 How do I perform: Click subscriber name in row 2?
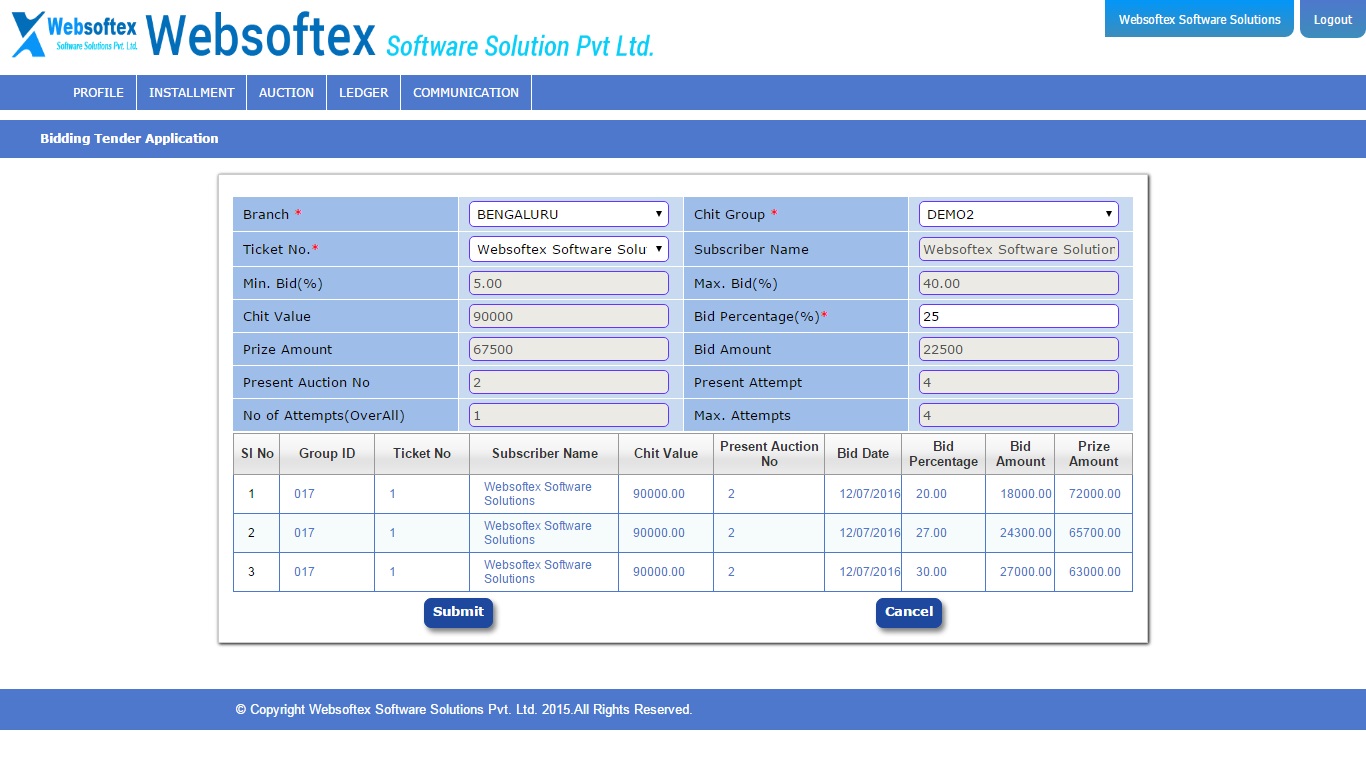[x=538, y=533]
